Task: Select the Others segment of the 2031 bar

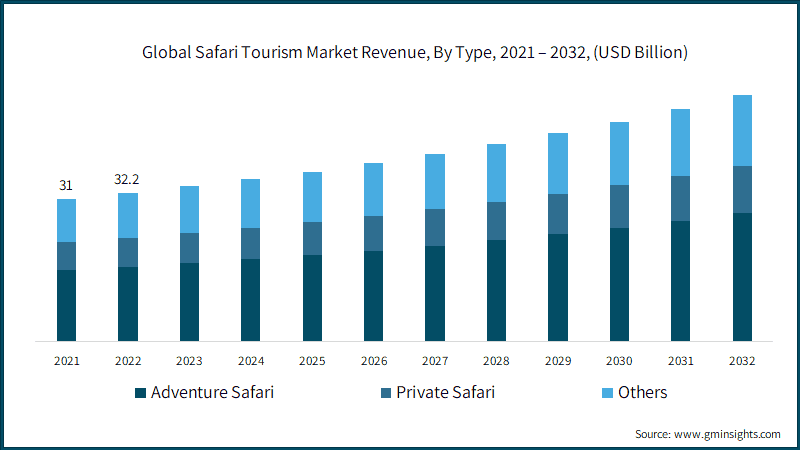Action: click(681, 143)
